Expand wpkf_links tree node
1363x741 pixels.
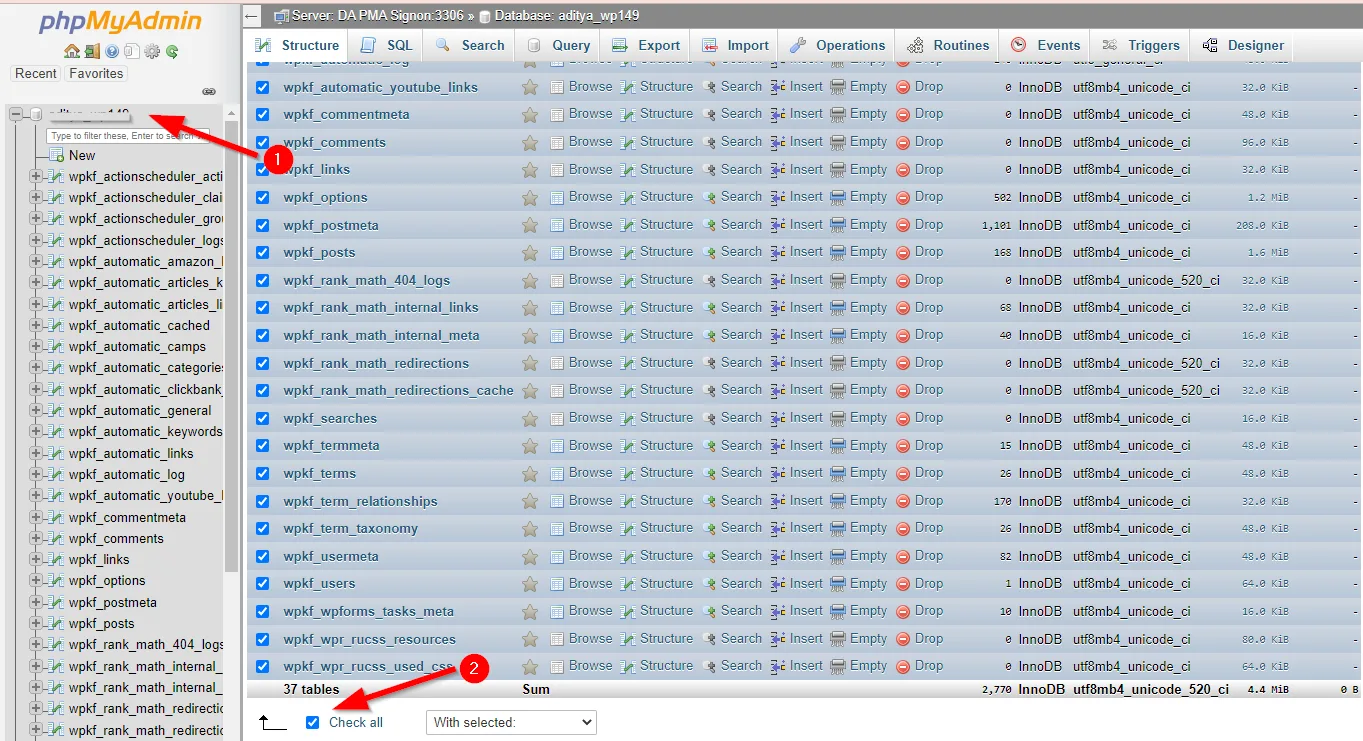coord(36,560)
